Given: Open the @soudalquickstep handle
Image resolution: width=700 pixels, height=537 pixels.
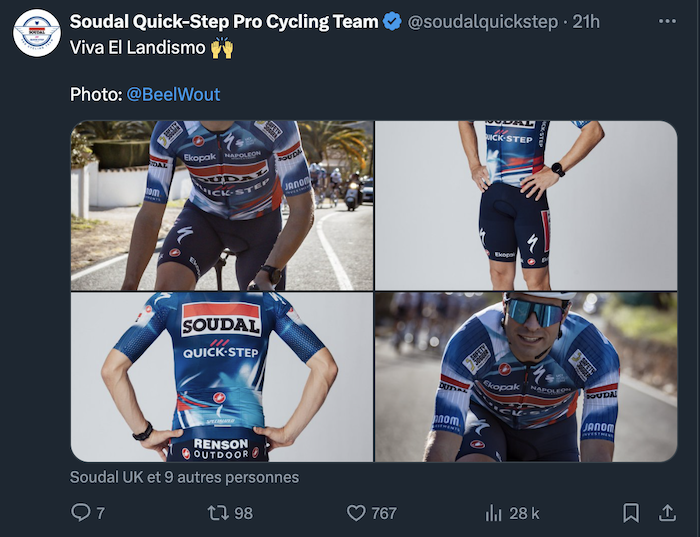Looking at the screenshot, I should tap(483, 21).
